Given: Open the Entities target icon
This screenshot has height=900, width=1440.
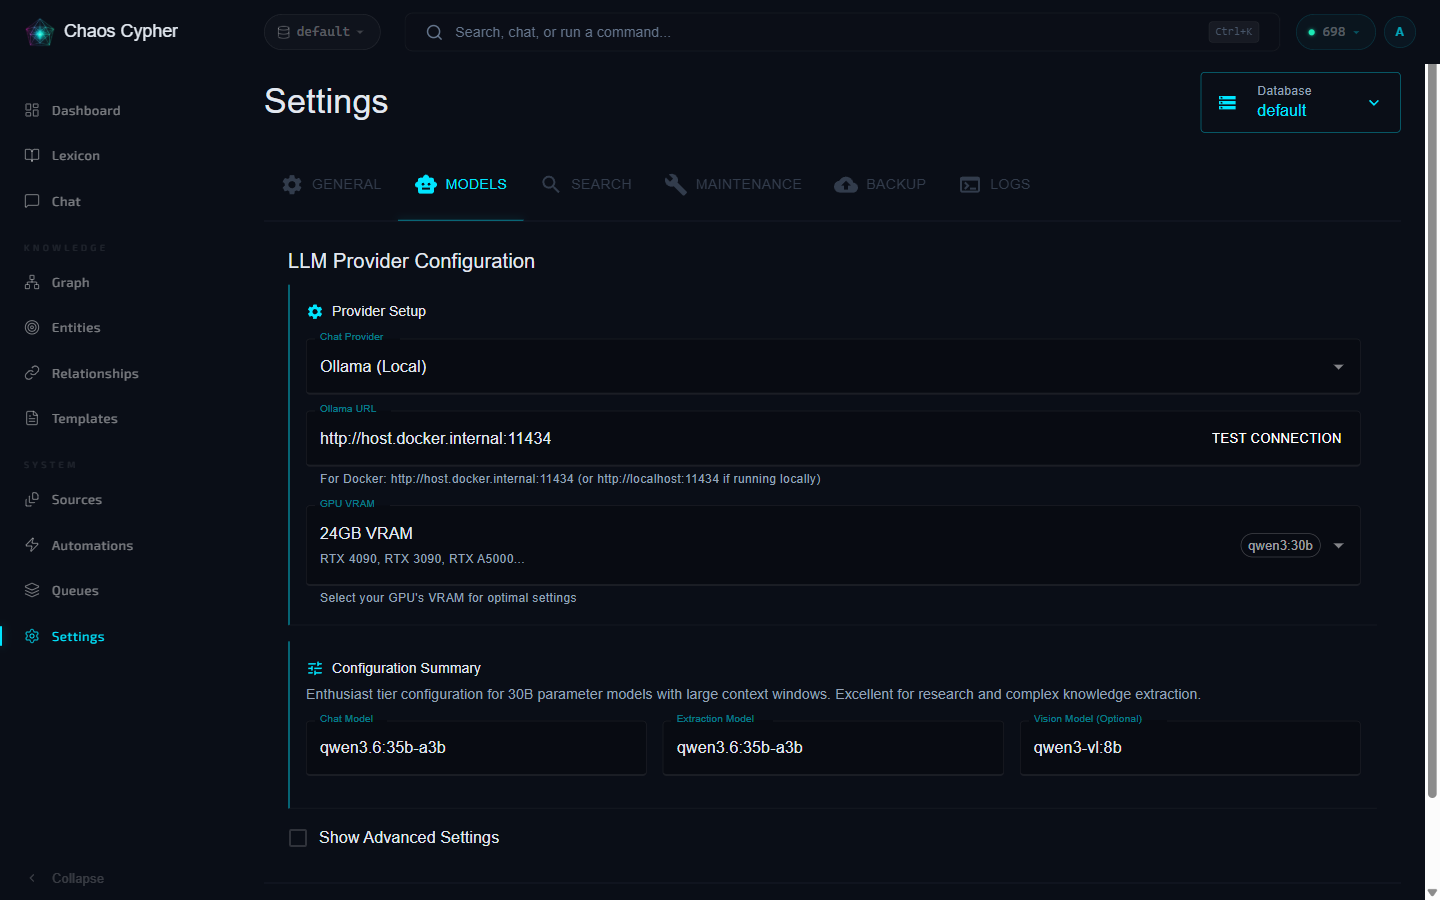Looking at the screenshot, I should pyautogui.click(x=32, y=327).
